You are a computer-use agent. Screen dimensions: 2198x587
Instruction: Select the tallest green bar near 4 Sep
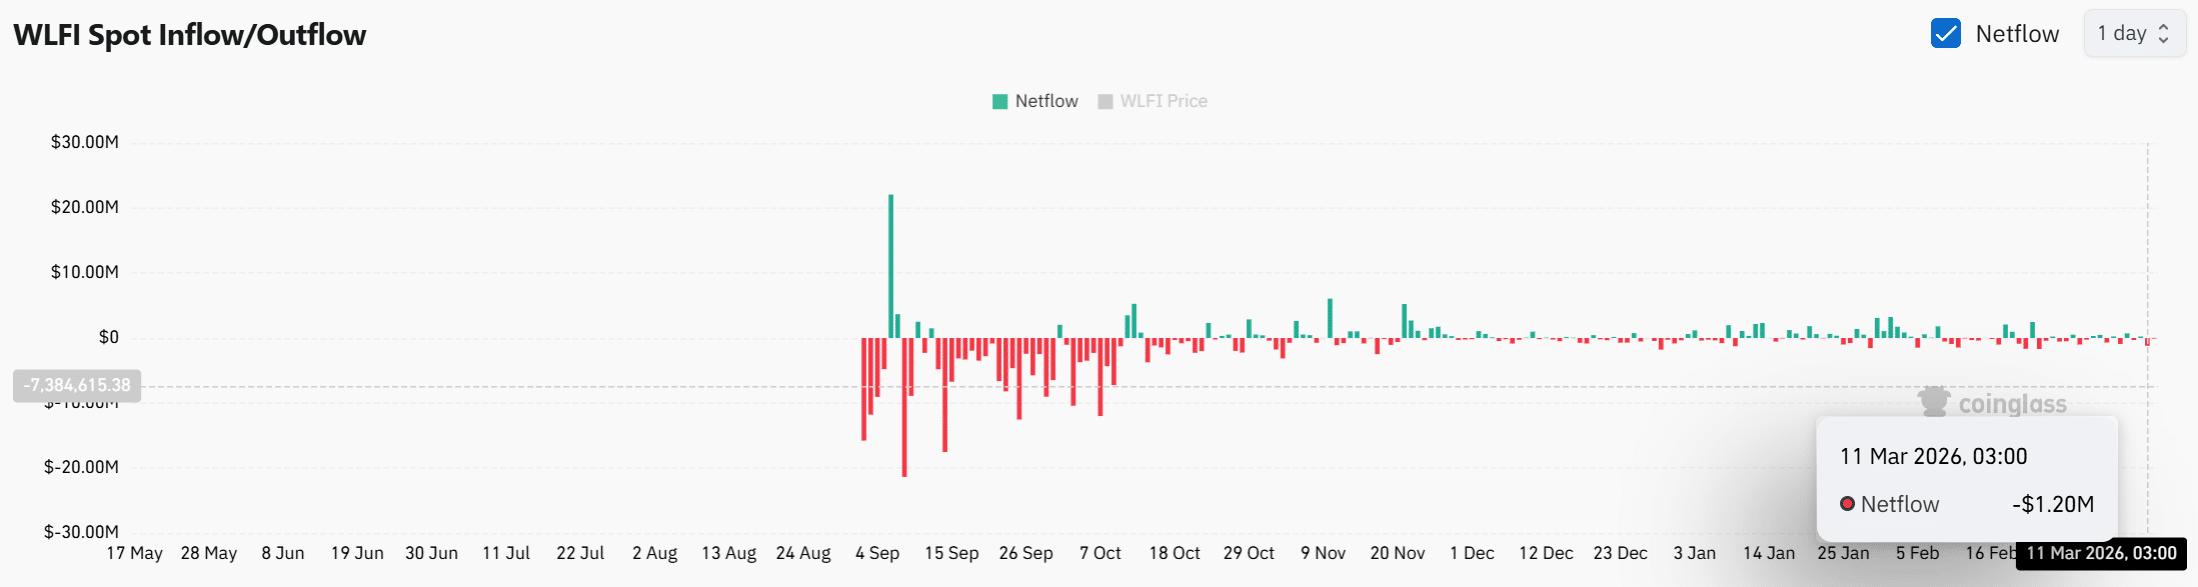tap(891, 265)
